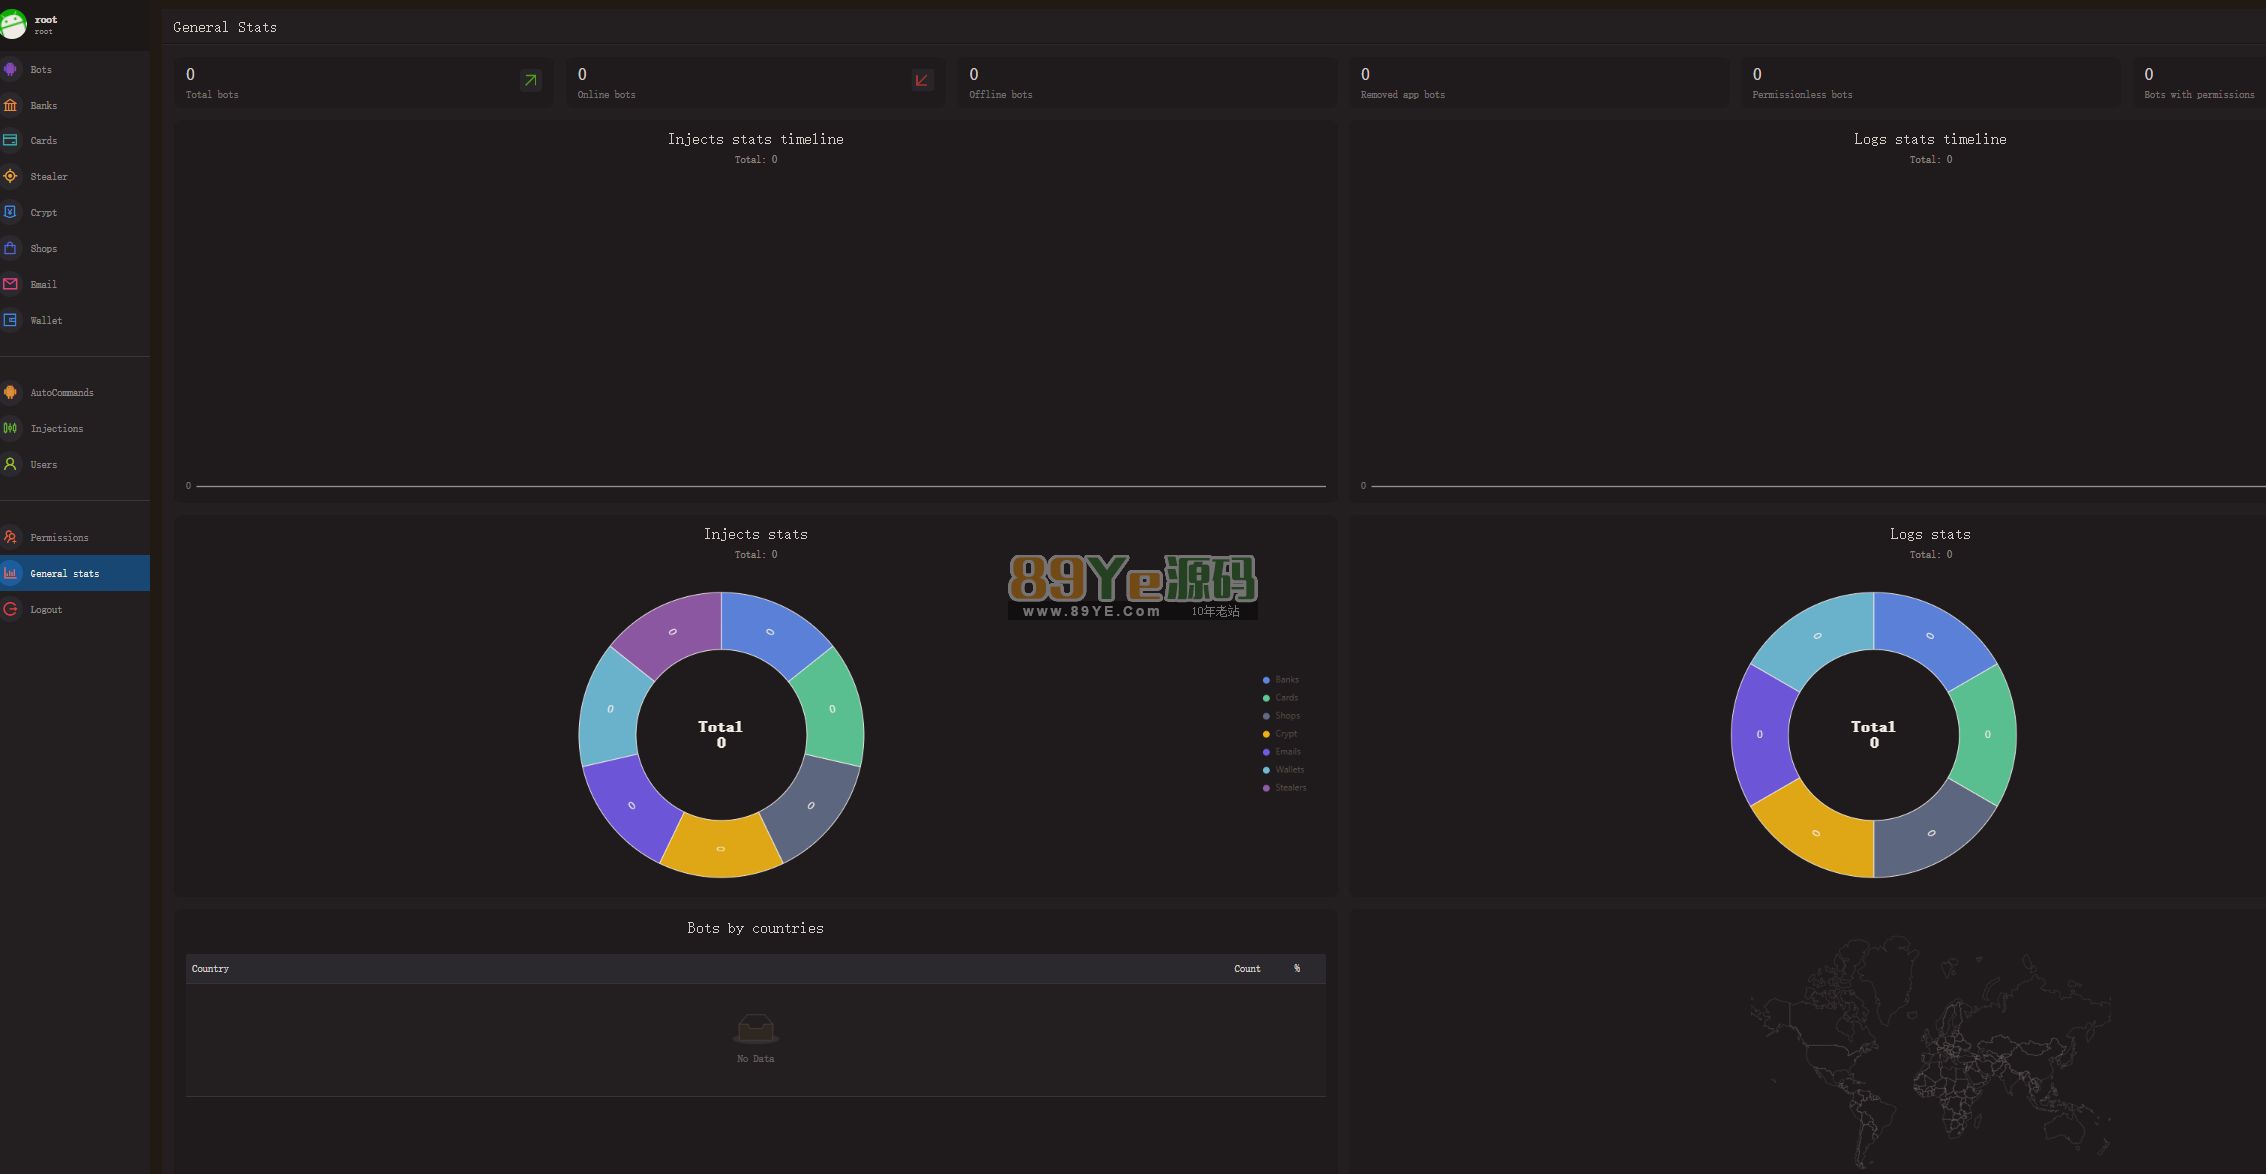Image resolution: width=2266 pixels, height=1174 pixels.
Task: Open the AutoCommands menu entry
Action: (x=61, y=393)
